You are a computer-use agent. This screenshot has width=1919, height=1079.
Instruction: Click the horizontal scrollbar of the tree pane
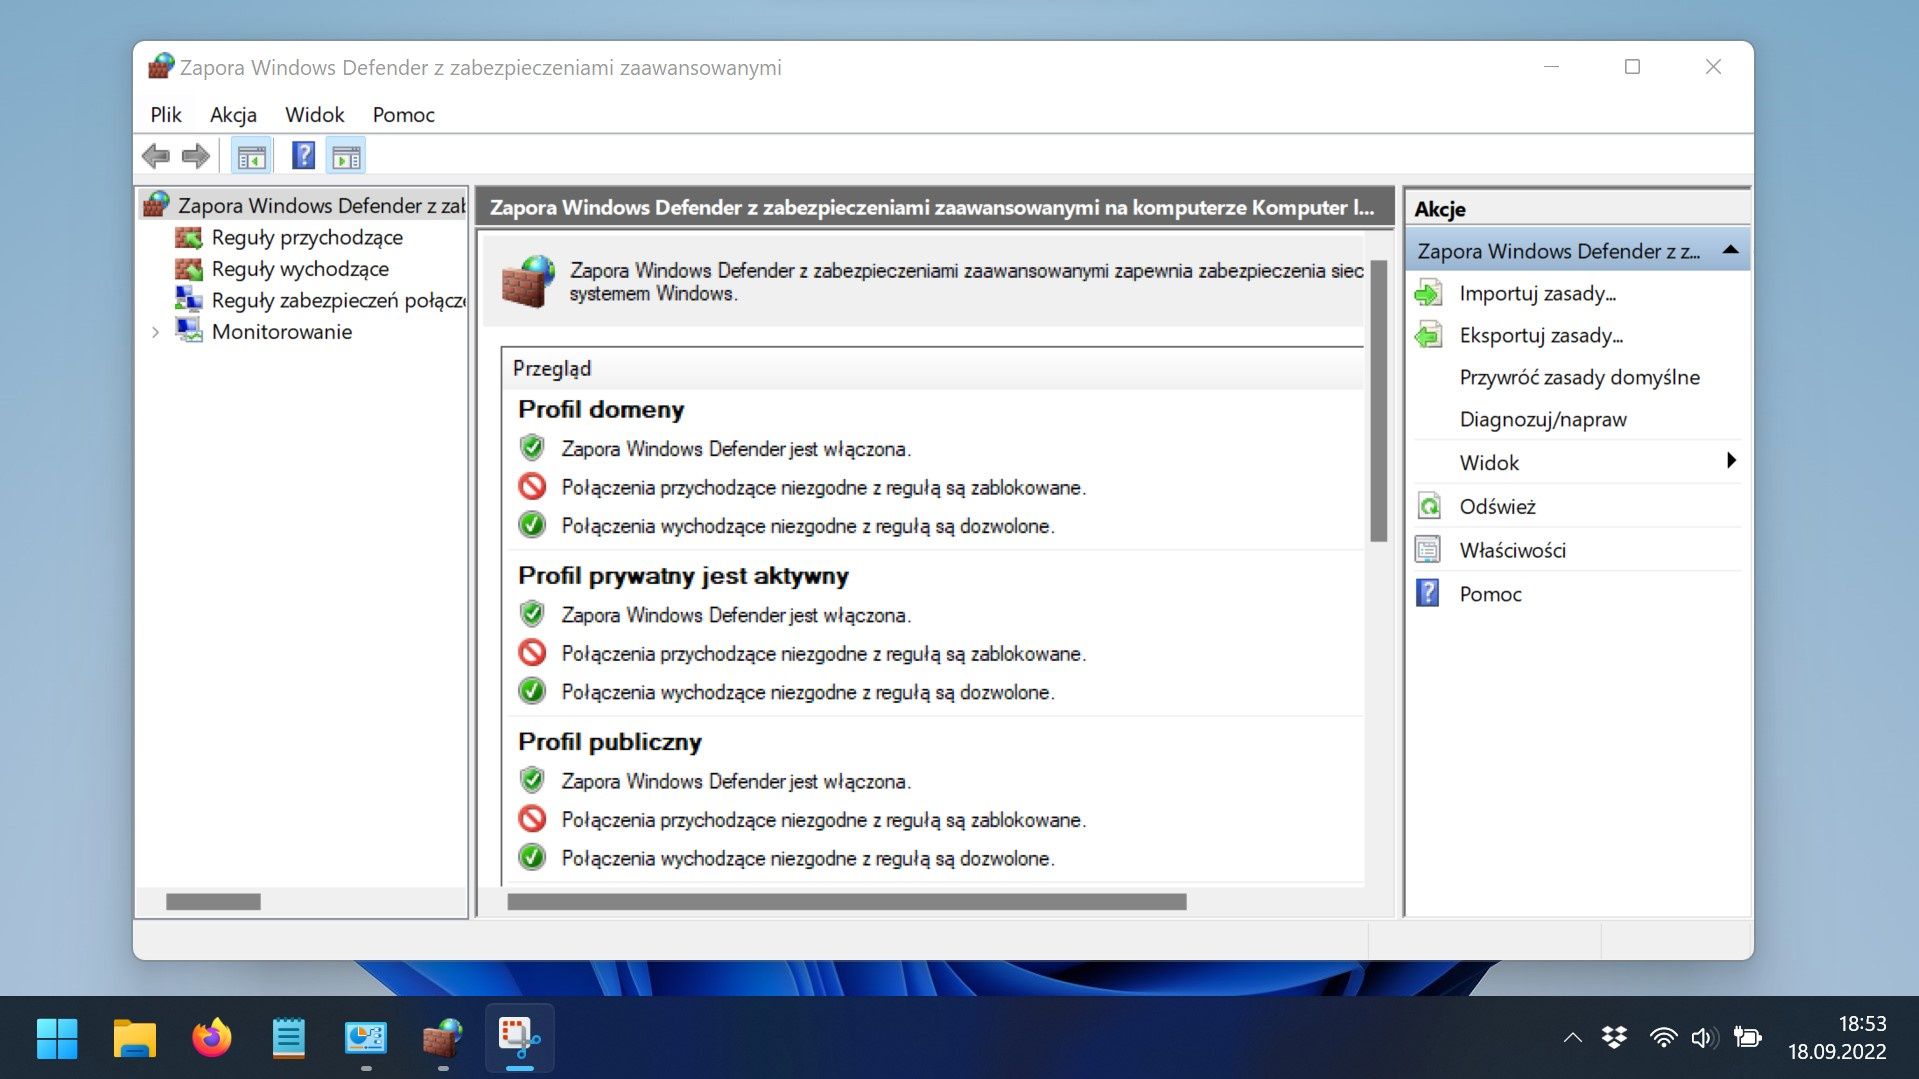213,902
